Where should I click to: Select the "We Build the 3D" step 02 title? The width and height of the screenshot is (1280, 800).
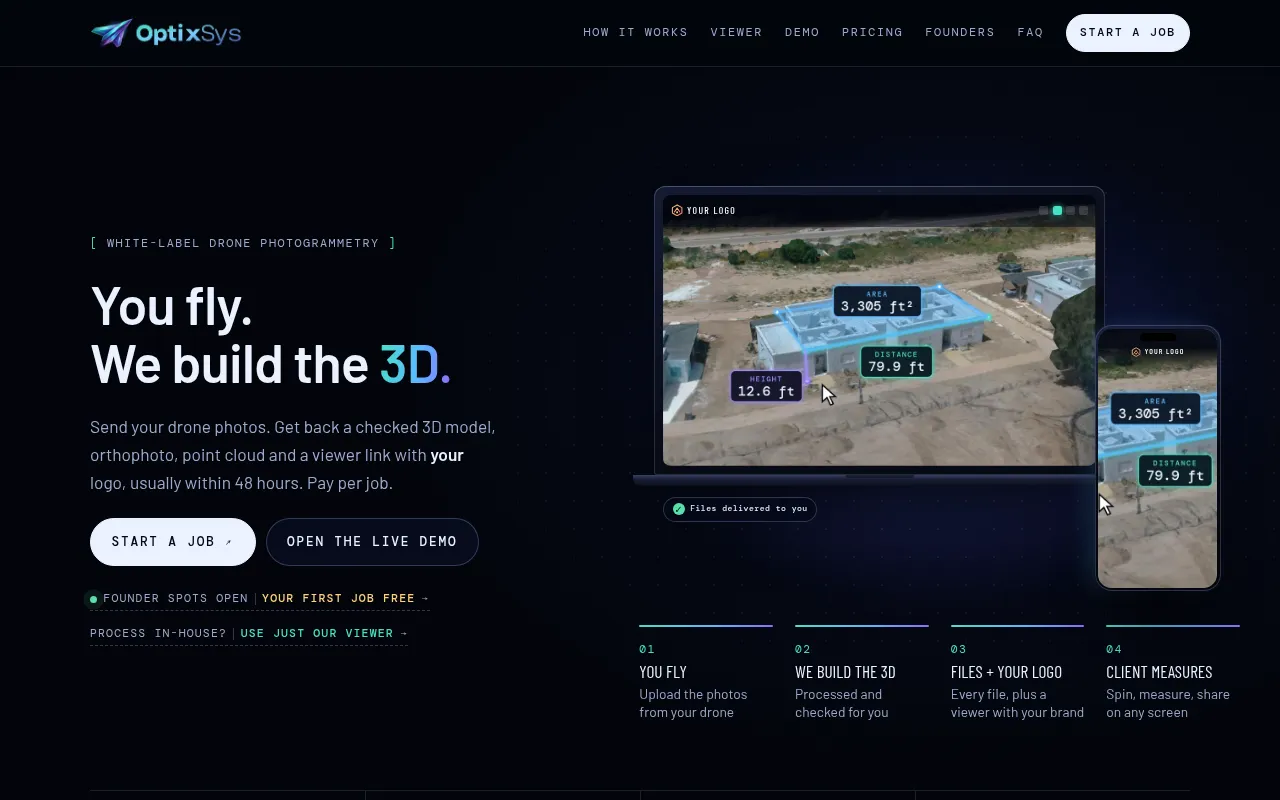pos(845,673)
